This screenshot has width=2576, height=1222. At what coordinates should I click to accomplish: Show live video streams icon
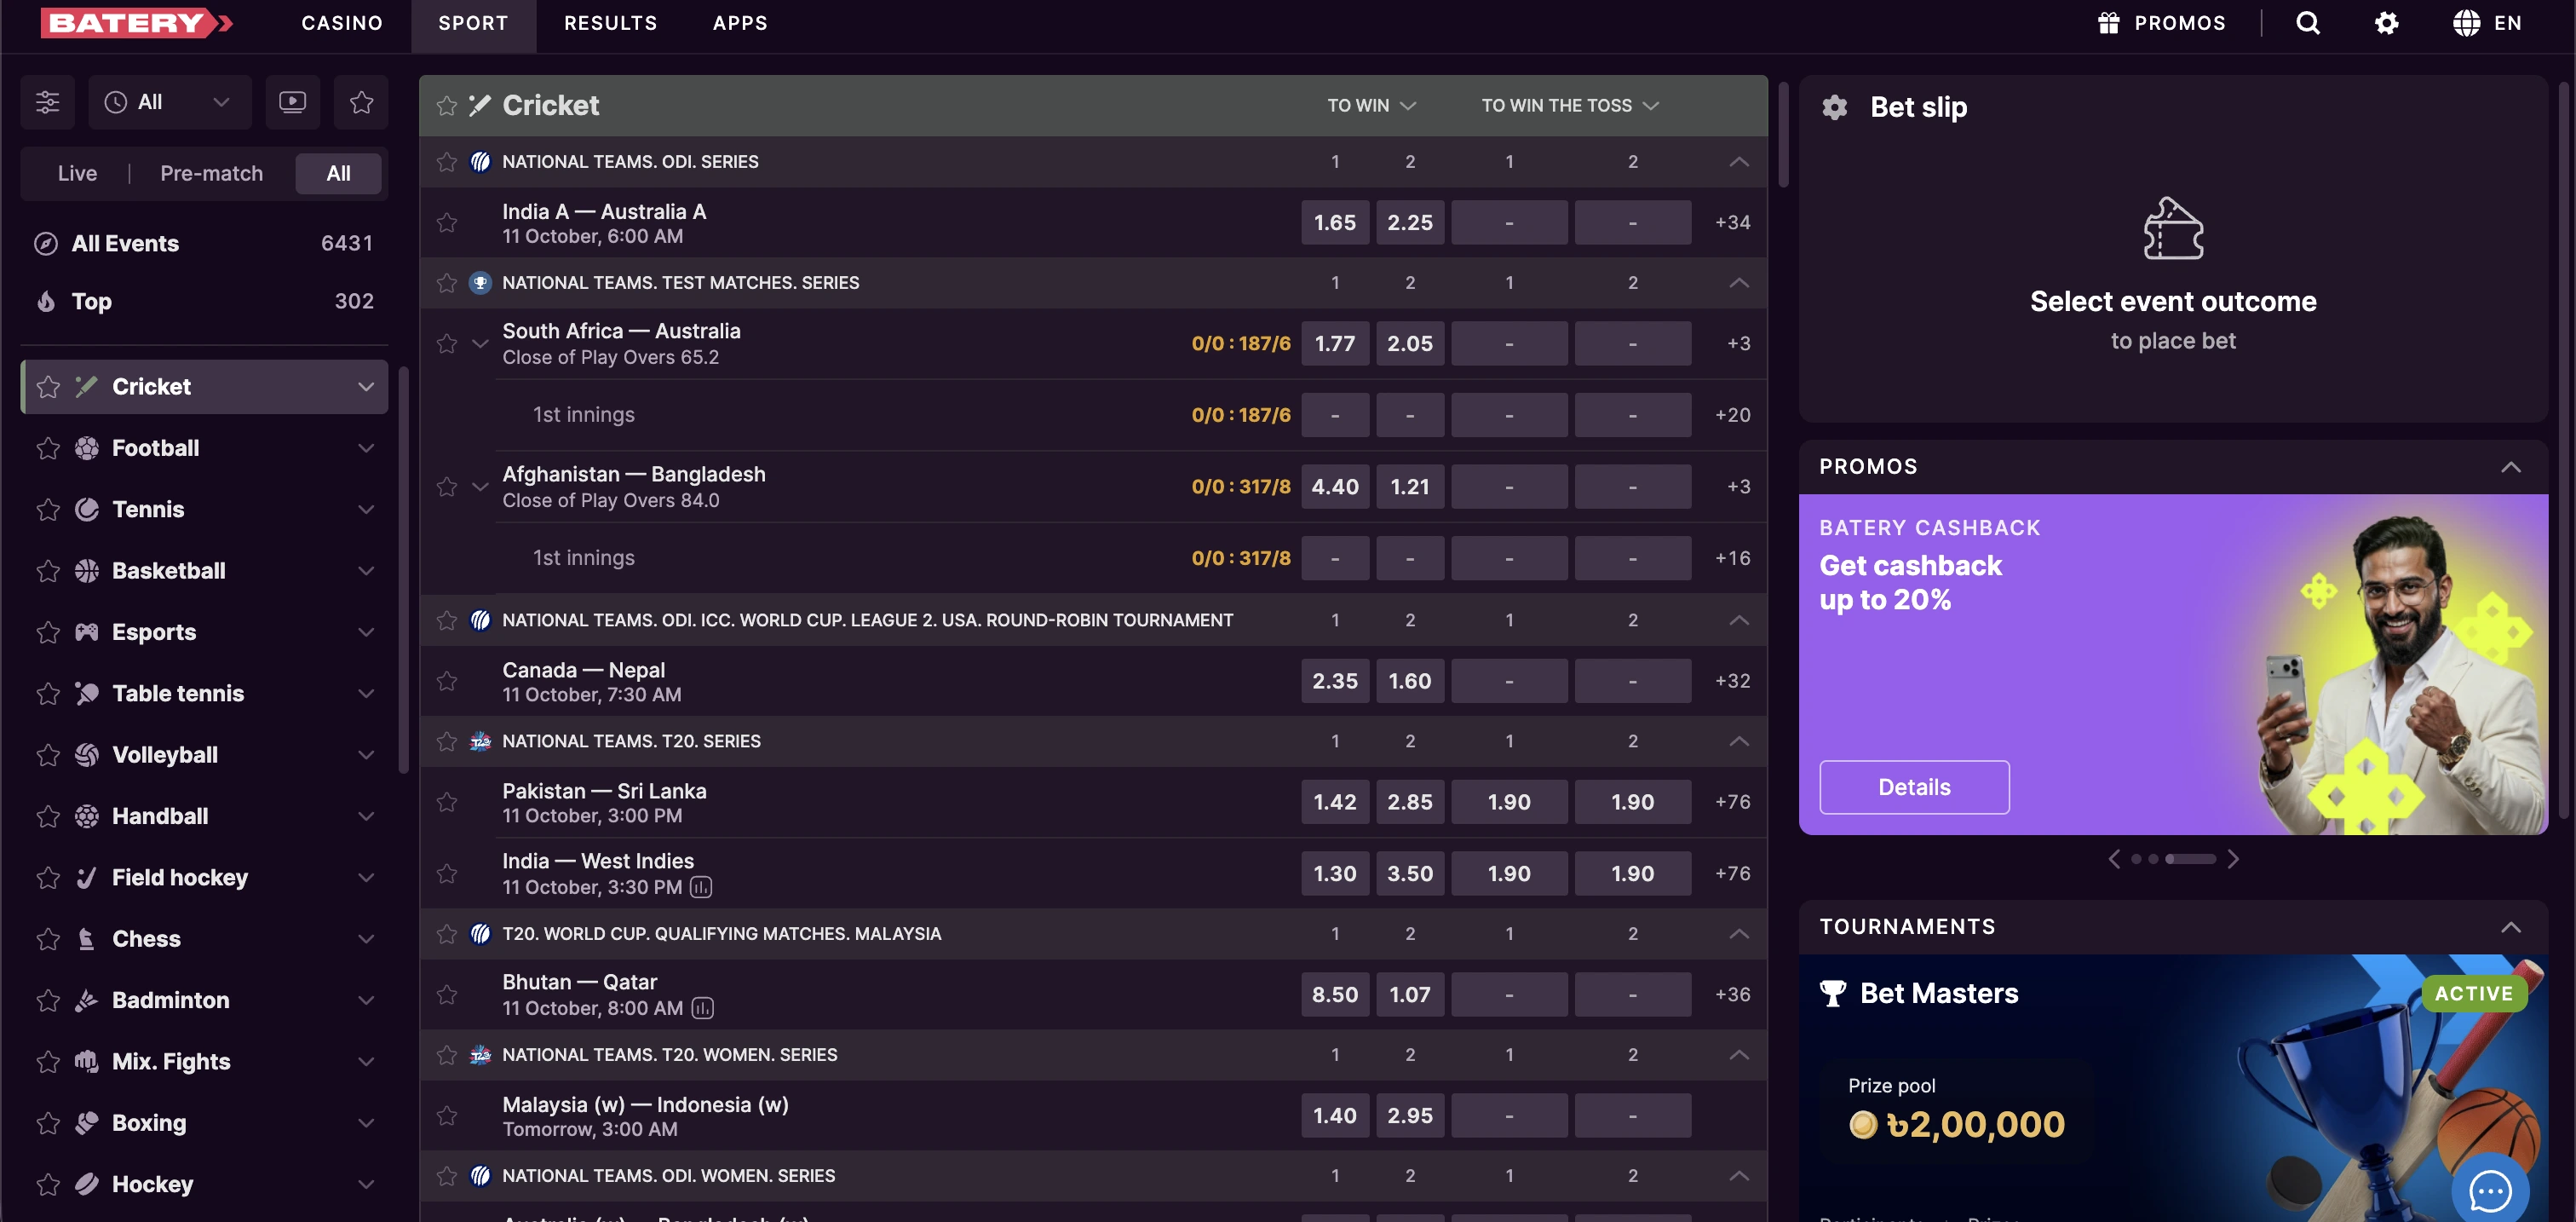coord(292,102)
